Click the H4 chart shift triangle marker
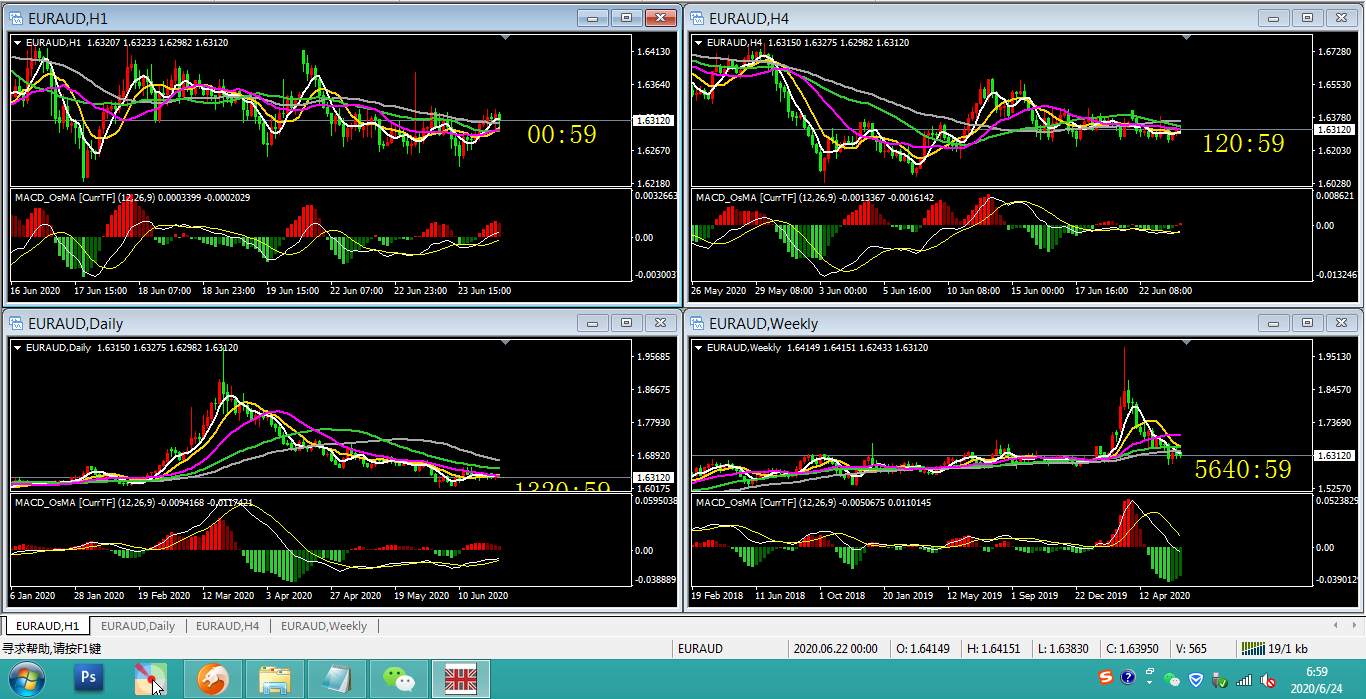Viewport: 1366px width, 699px height. (1187, 37)
